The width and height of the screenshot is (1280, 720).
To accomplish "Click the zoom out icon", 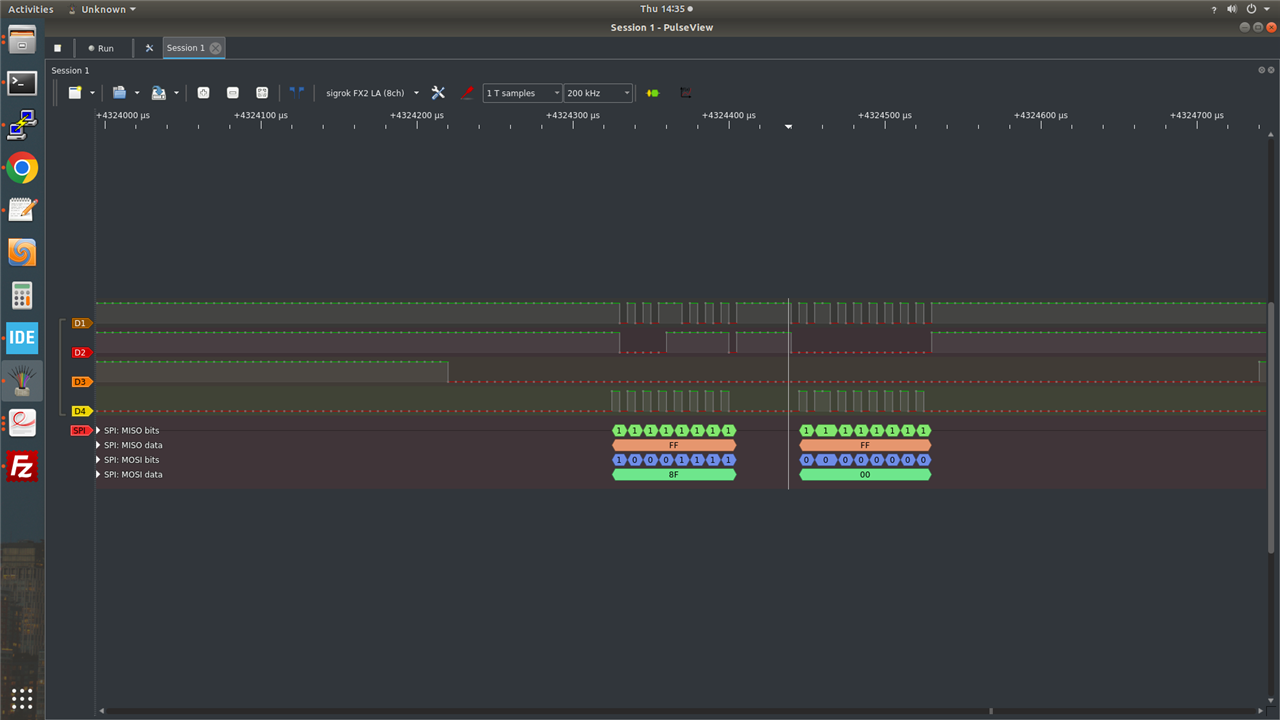I will 233,93.
